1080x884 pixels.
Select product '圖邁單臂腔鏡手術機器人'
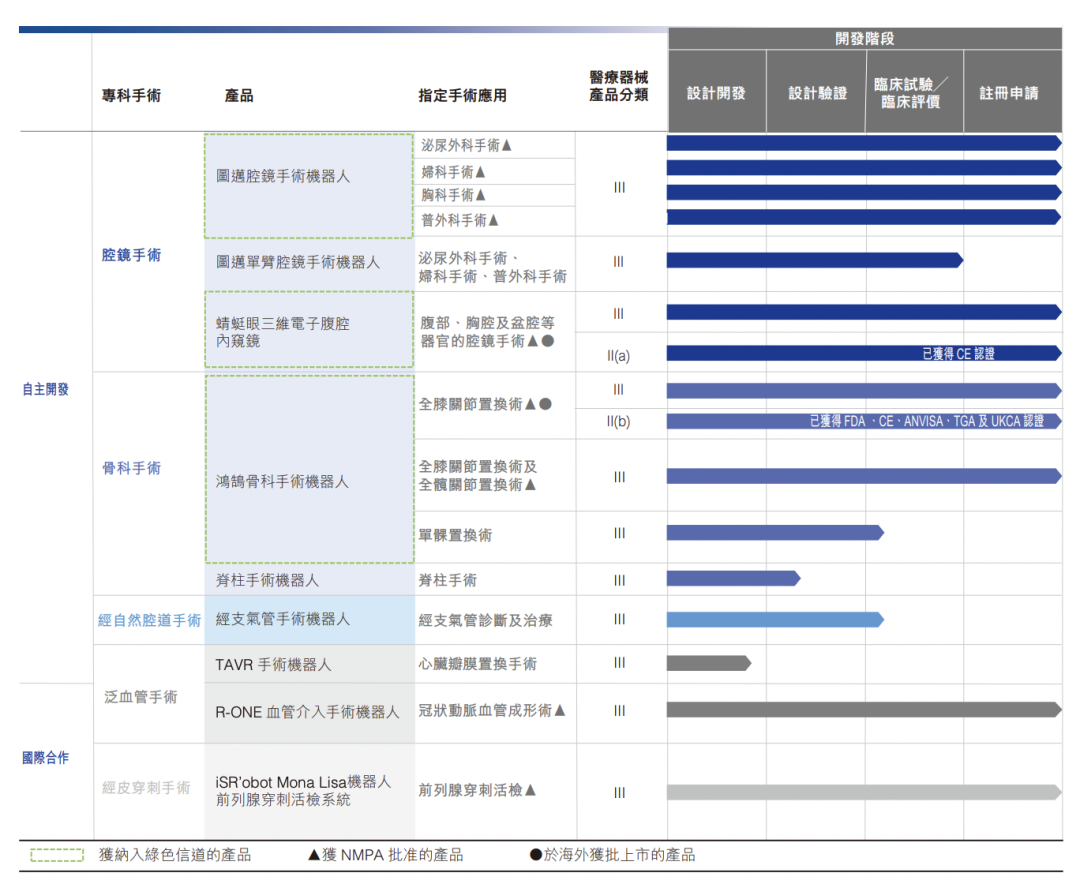[298, 263]
